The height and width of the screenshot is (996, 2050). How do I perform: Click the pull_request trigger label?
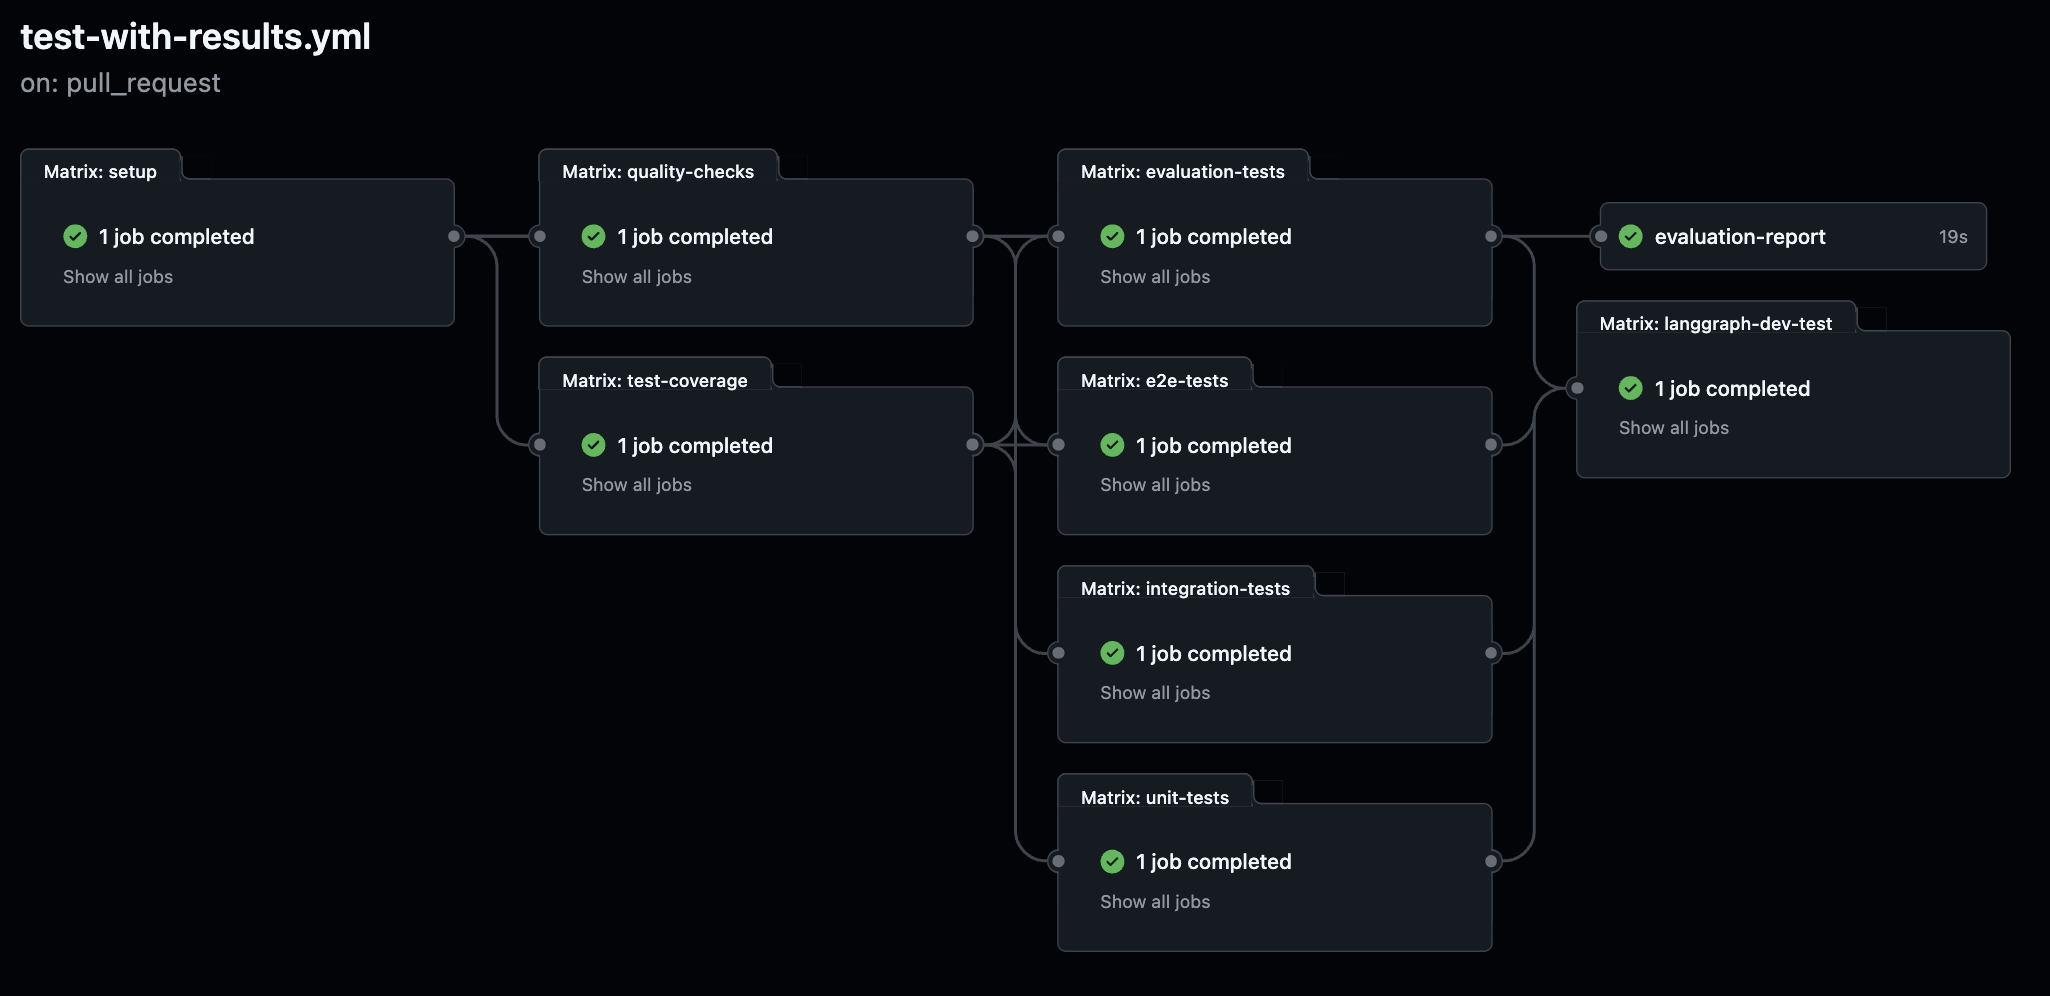[120, 83]
